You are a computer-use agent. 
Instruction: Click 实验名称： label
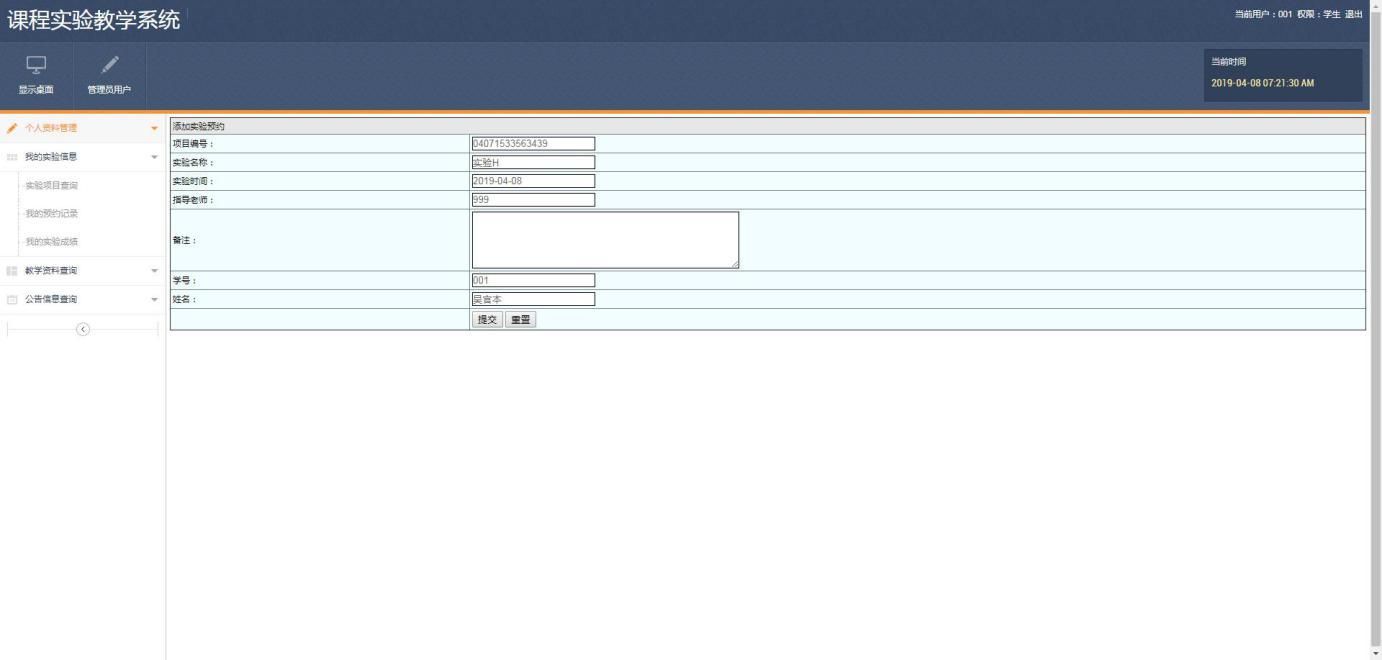[193, 163]
